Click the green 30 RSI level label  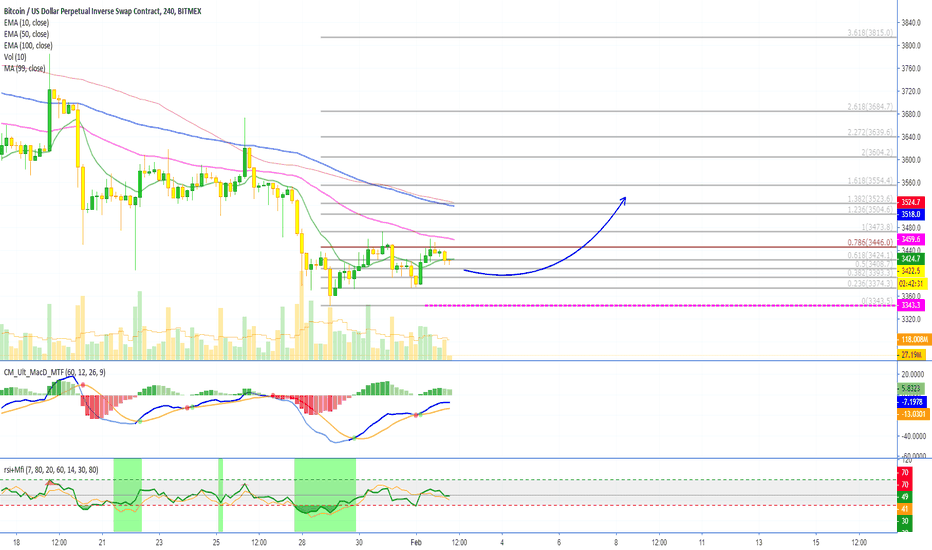tap(905, 521)
